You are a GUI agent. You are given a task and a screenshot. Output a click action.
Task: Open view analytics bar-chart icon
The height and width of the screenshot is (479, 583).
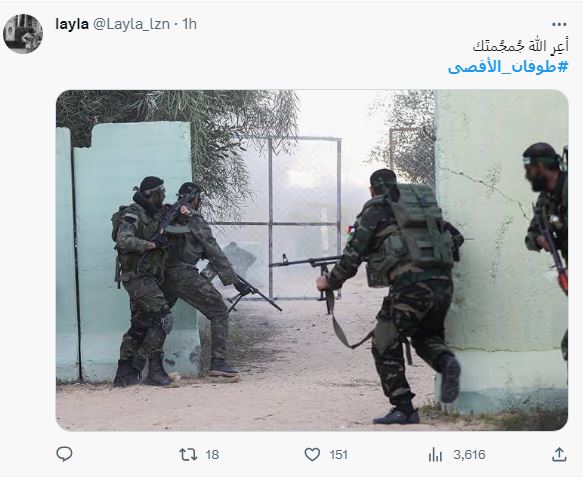(x=435, y=454)
